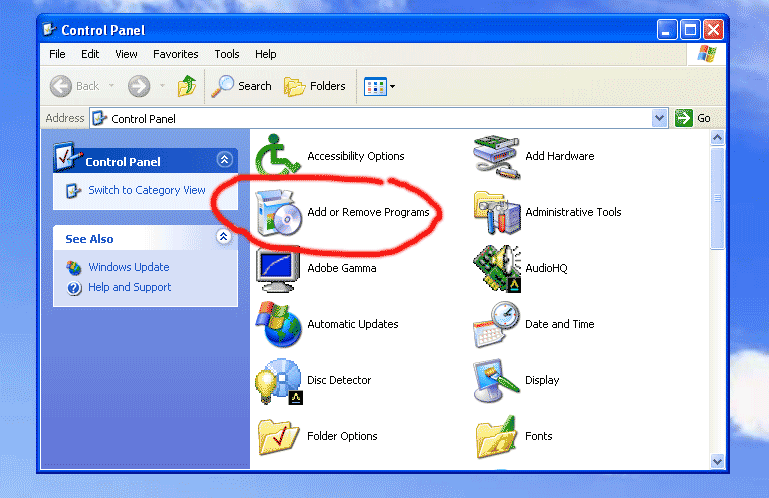Click the vertical scrollbar thumb
Image resolution: width=769 pixels, height=498 pixels.
[x=717, y=198]
